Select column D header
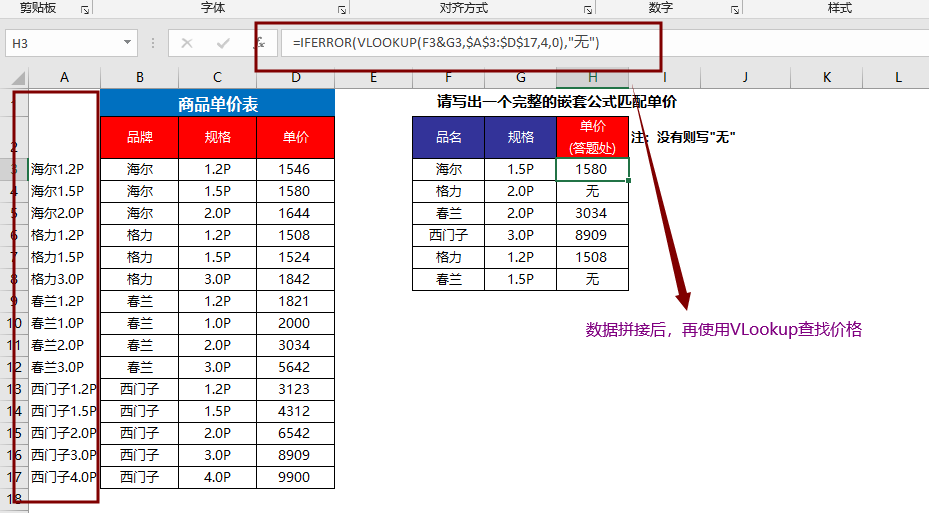The image size is (929, 513). (296, 78)
